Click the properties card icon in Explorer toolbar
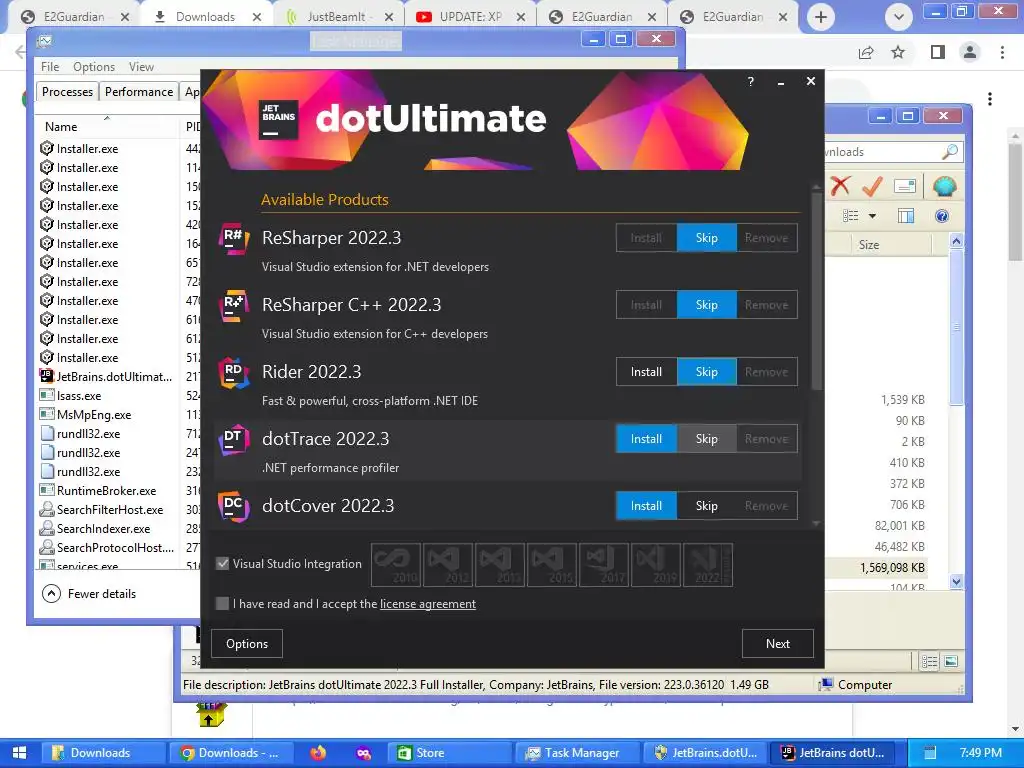Viewport: 1024px width, 768px height. 904,187
